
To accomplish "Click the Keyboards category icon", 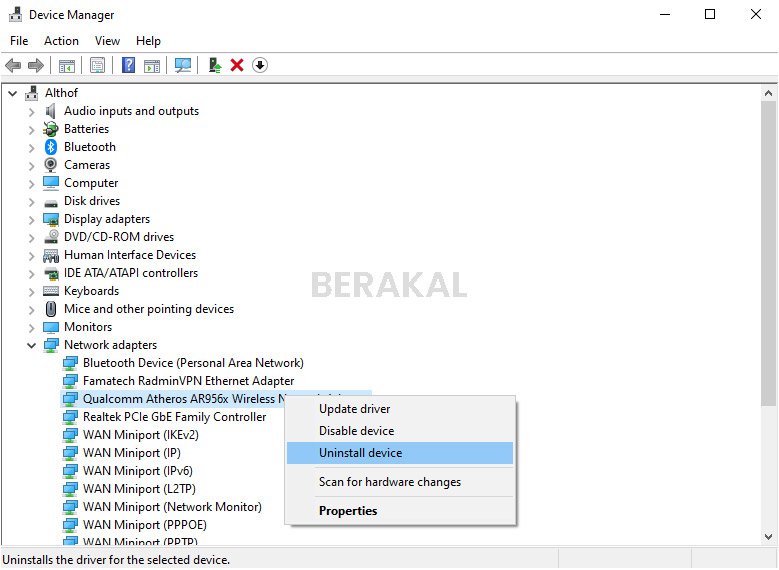I will [51, 291].
